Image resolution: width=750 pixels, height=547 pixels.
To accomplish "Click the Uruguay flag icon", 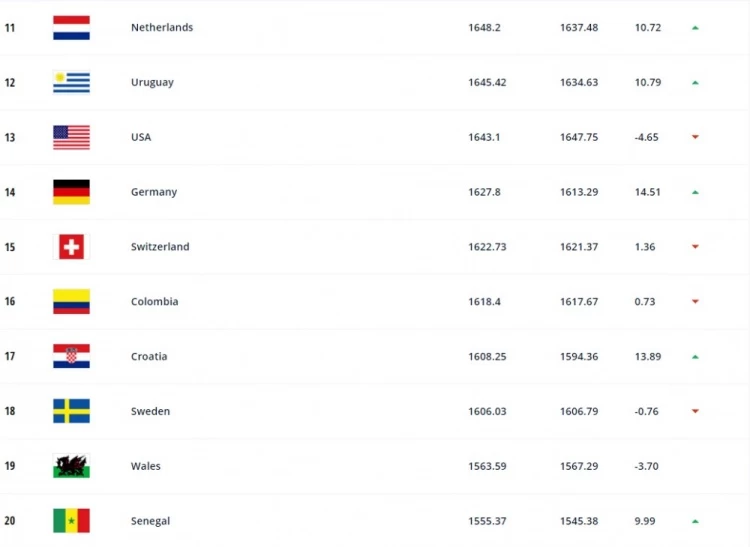I will pos(71,82).
